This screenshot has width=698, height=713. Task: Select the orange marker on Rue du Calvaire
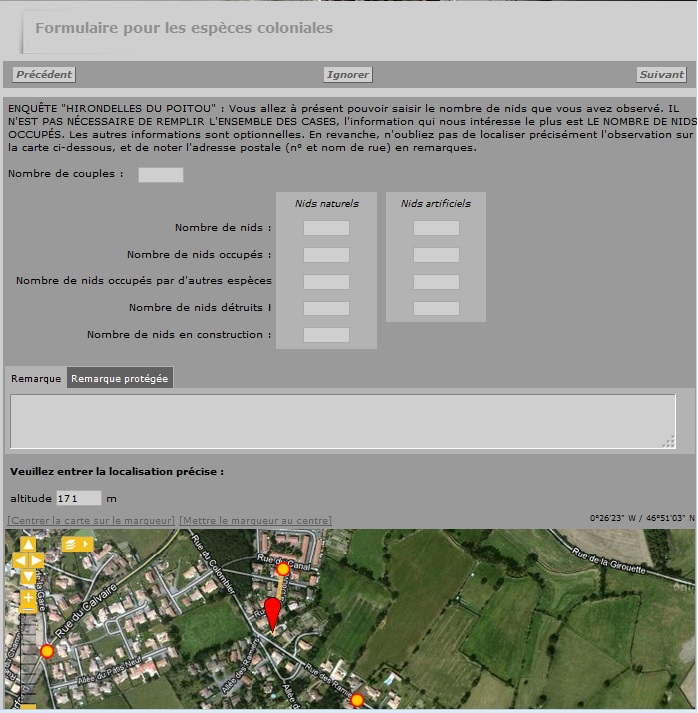(47, 651)
